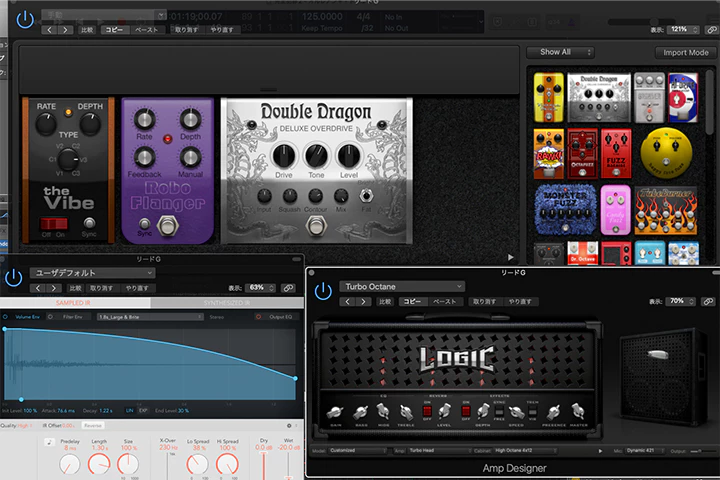Click the Reverse button in Space Designer

[93, 426]
